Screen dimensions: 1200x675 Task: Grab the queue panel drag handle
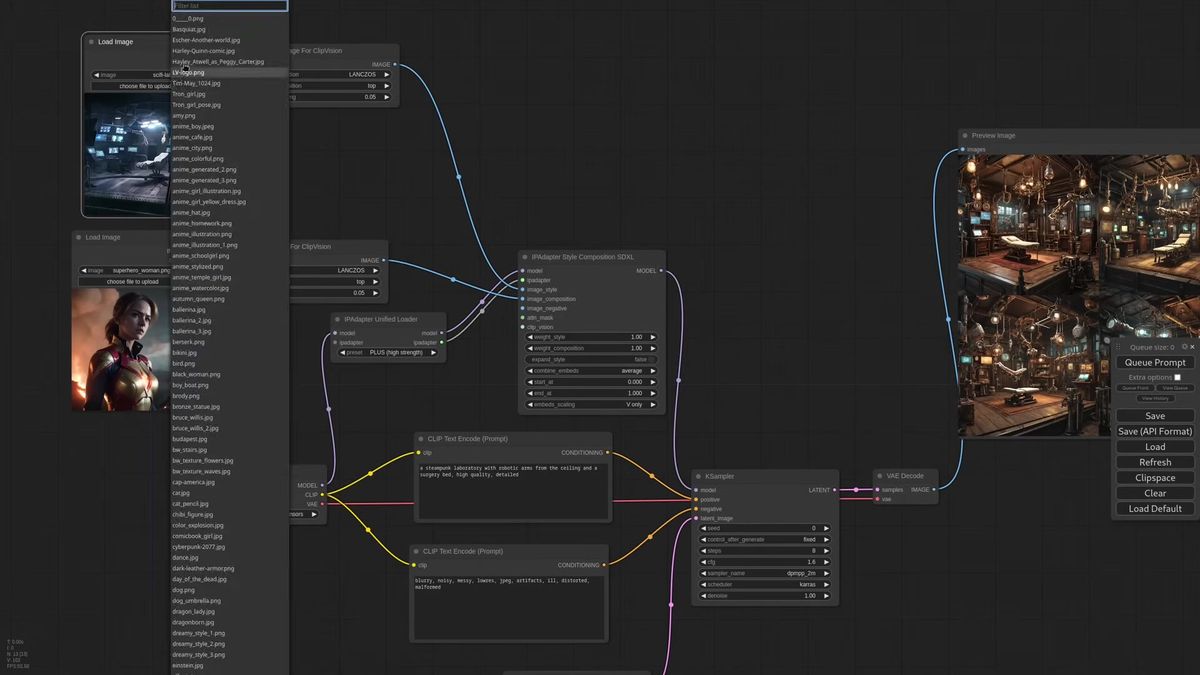click(1118, 346)
